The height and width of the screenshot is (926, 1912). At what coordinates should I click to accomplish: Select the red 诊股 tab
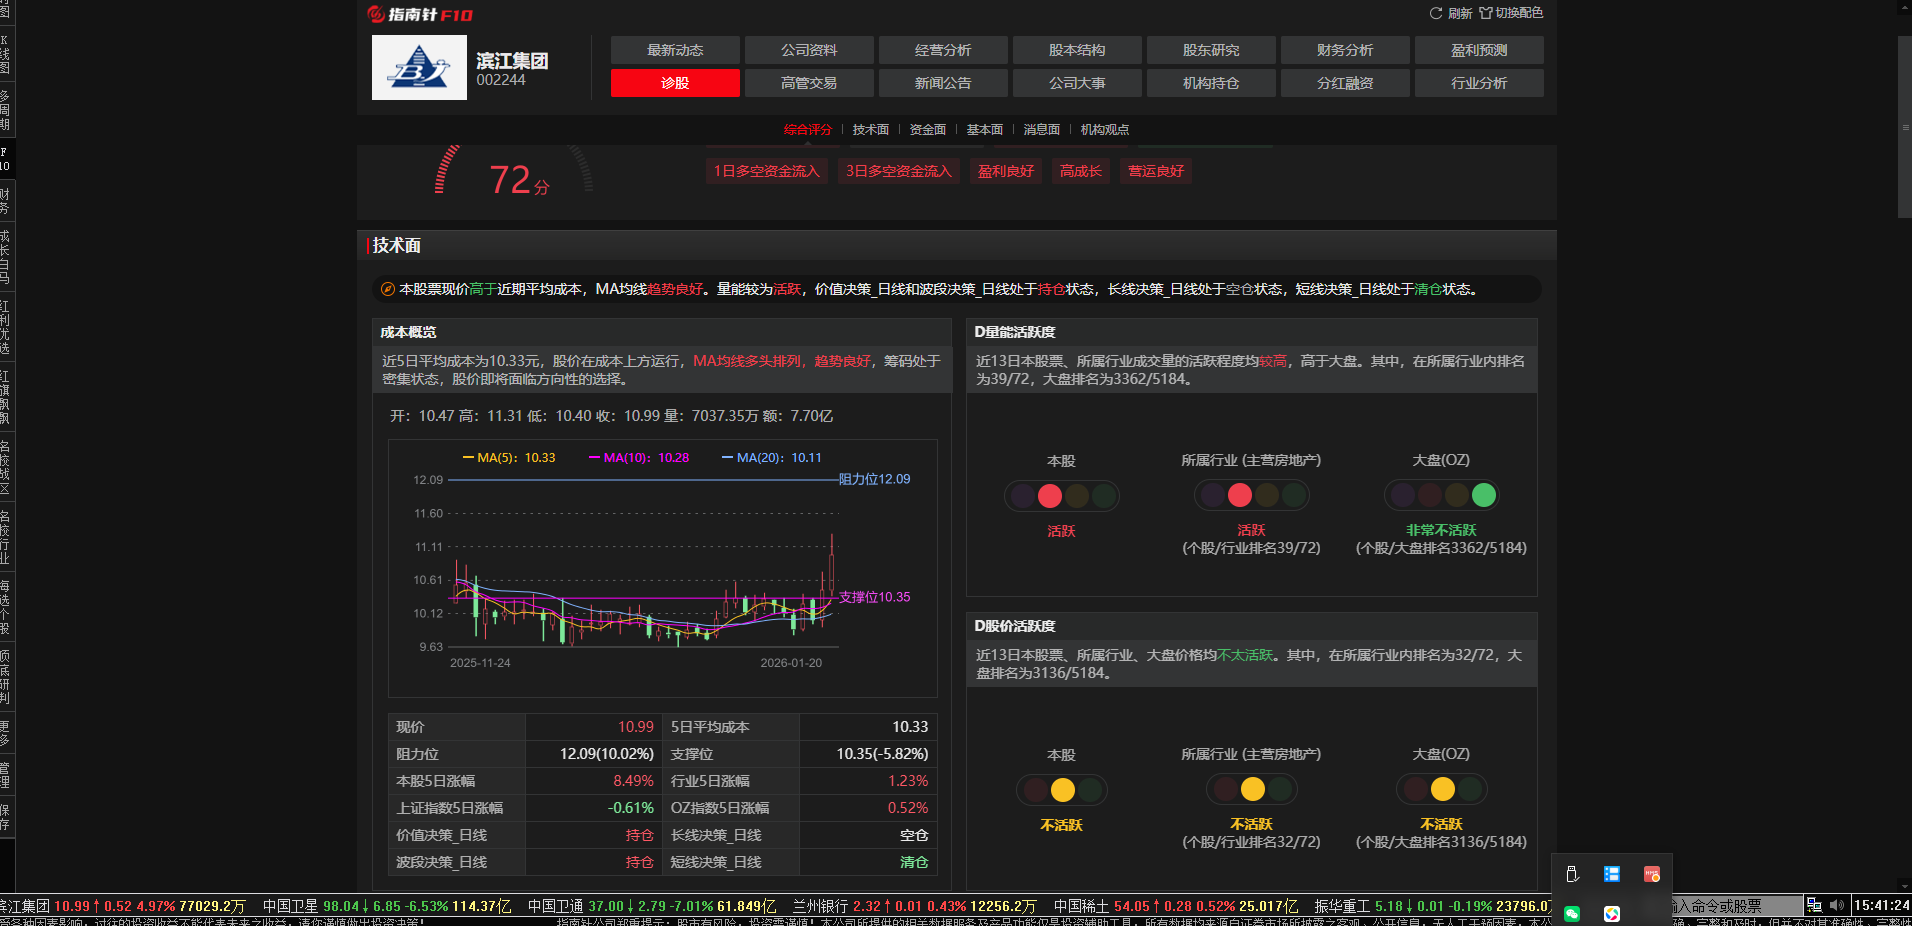(675, 83)
